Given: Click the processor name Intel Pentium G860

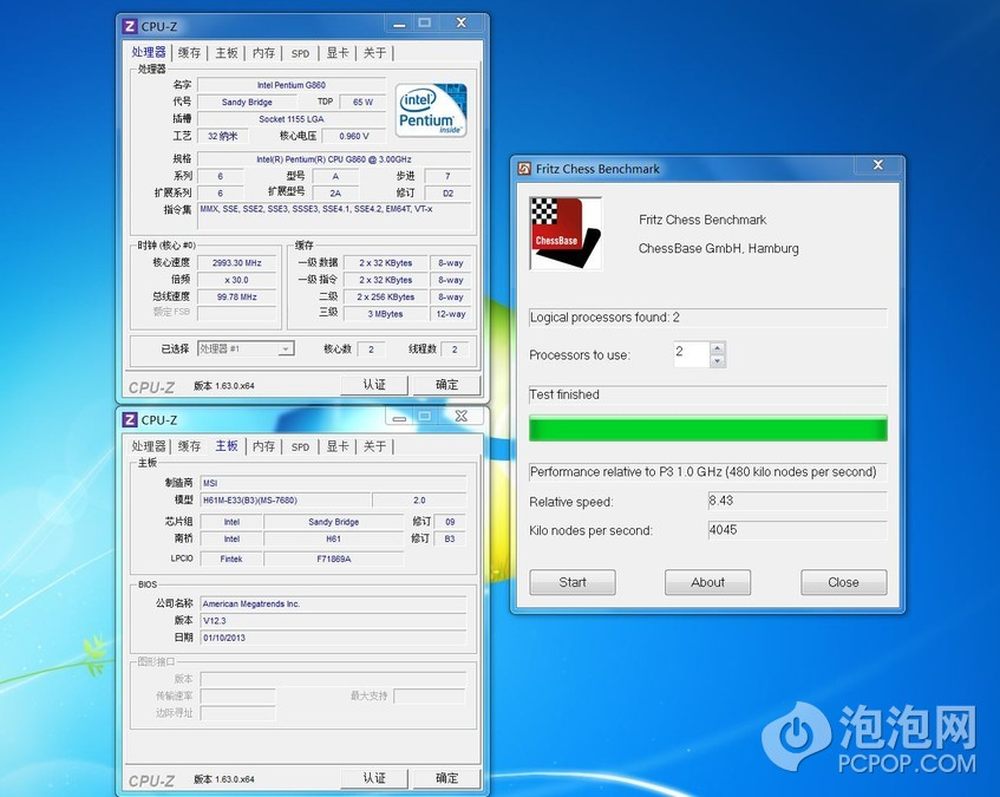Looking at the screenshot, I should click(291, 85).
